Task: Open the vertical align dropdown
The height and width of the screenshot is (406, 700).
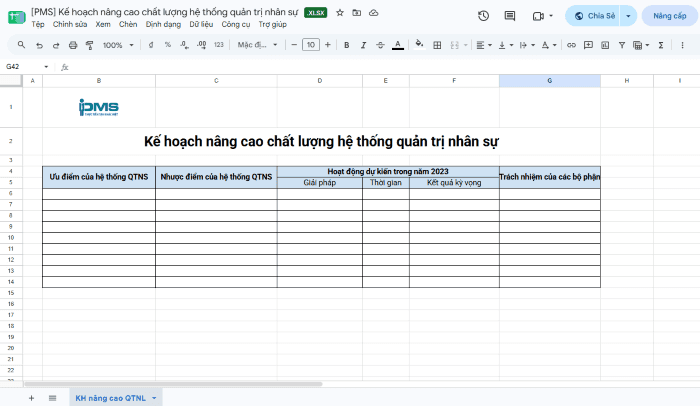Action: click(505, 45)
